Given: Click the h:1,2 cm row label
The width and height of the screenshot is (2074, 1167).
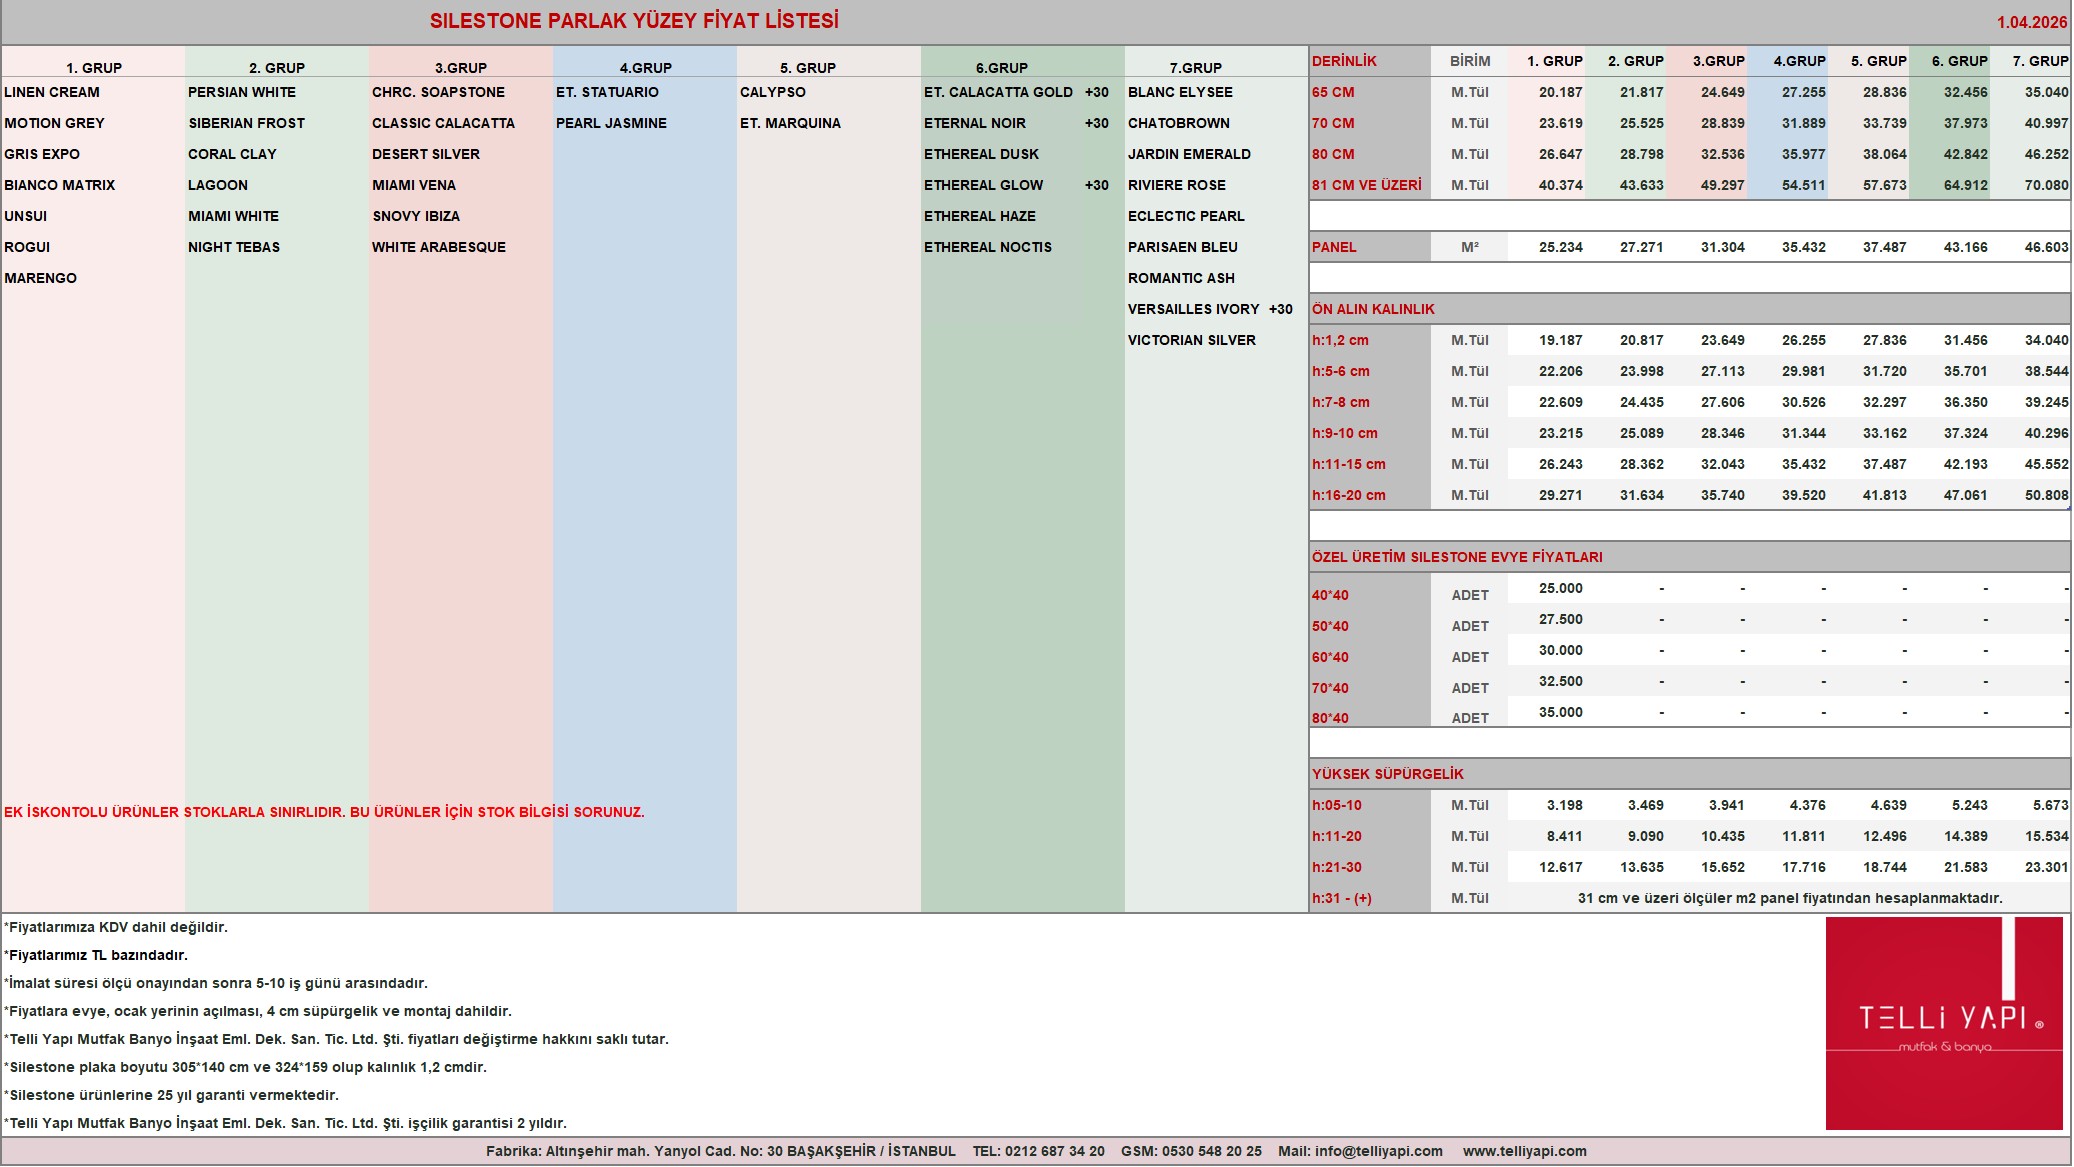Looking at the screenshot, I should [x=1340, y=340].
